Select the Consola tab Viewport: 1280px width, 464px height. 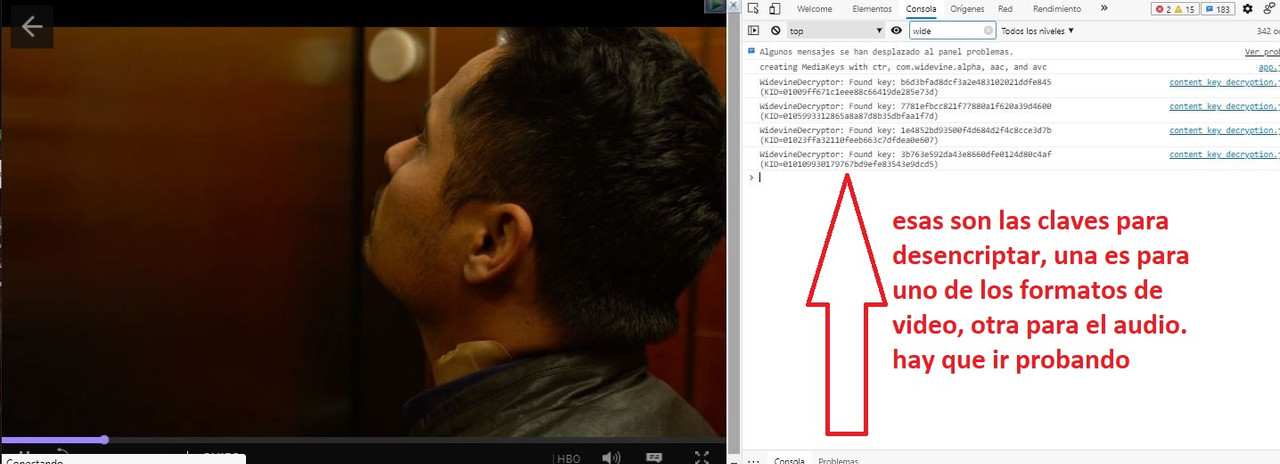click(x=921, y=9)
